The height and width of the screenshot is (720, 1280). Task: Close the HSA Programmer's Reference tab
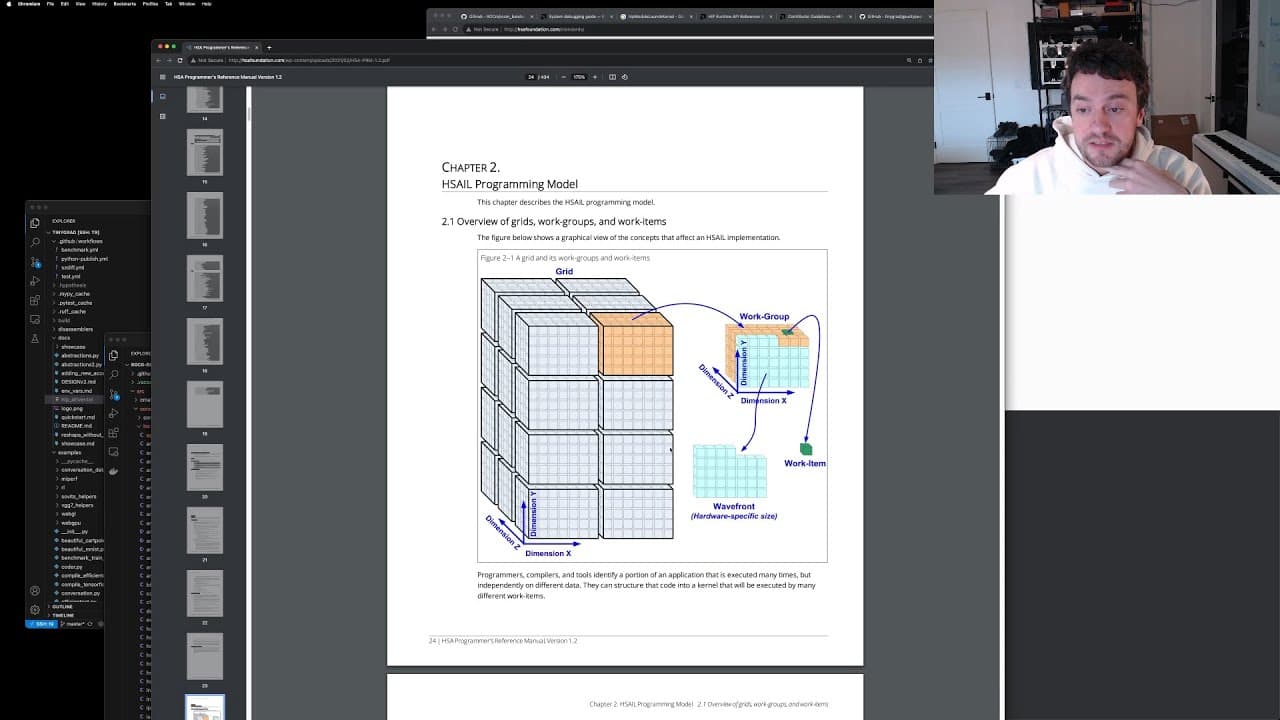coord(257,47)
